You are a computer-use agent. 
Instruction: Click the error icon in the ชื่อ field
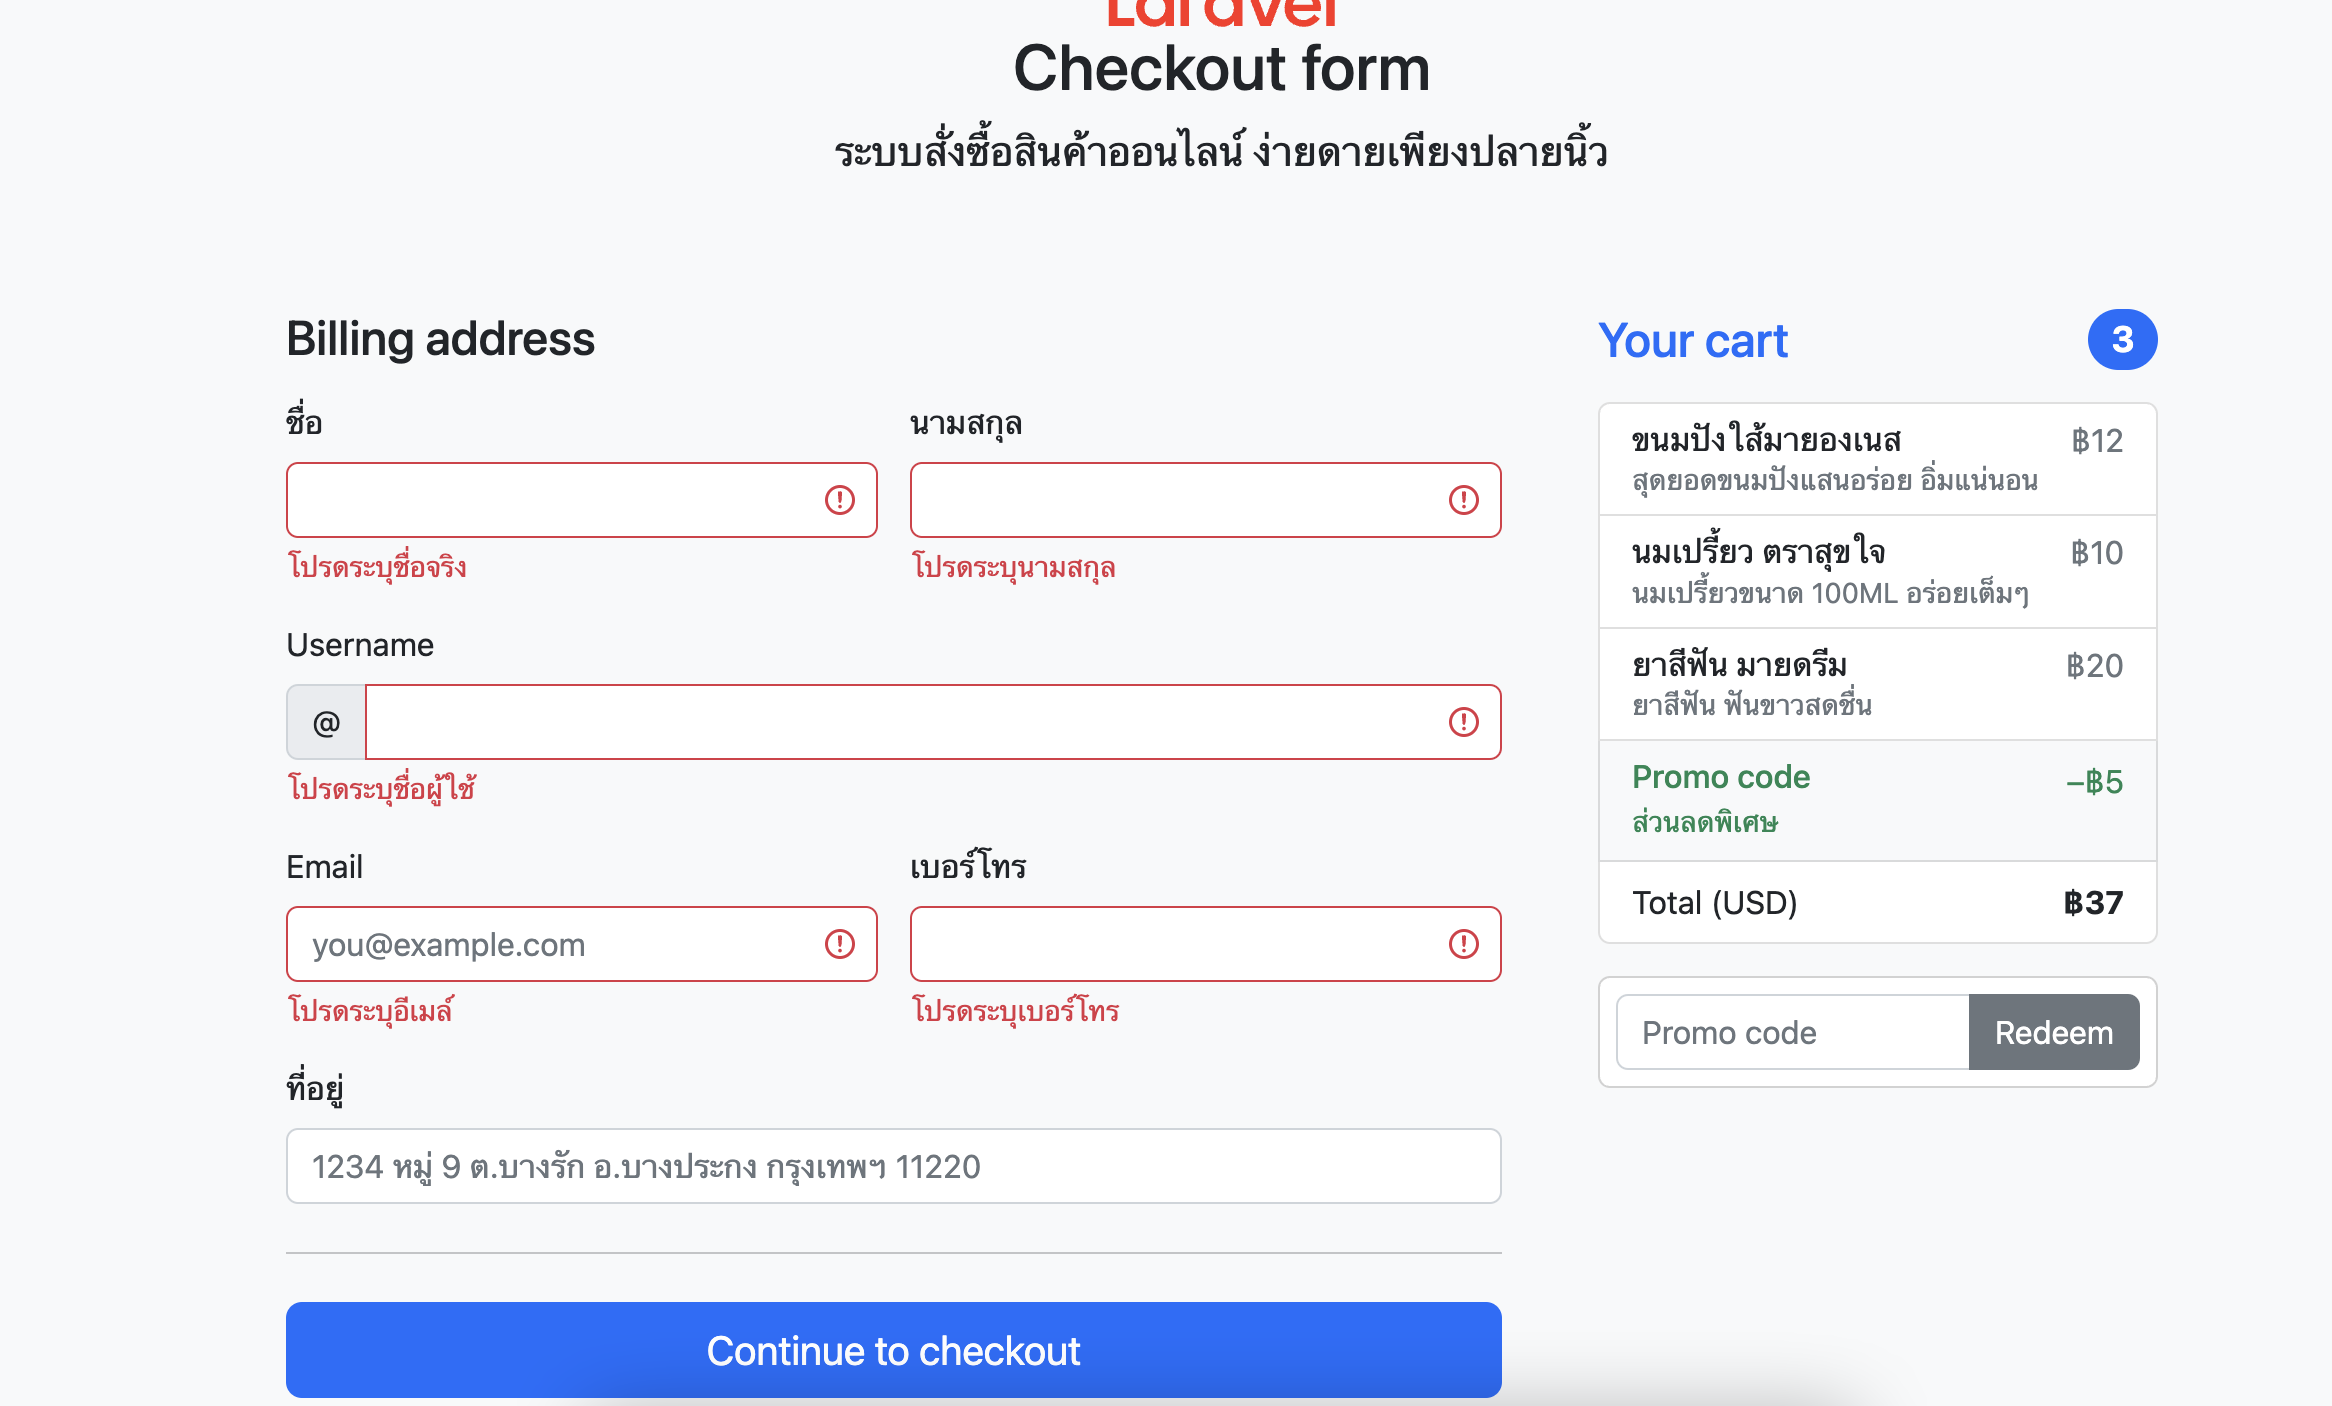(838, 500)
